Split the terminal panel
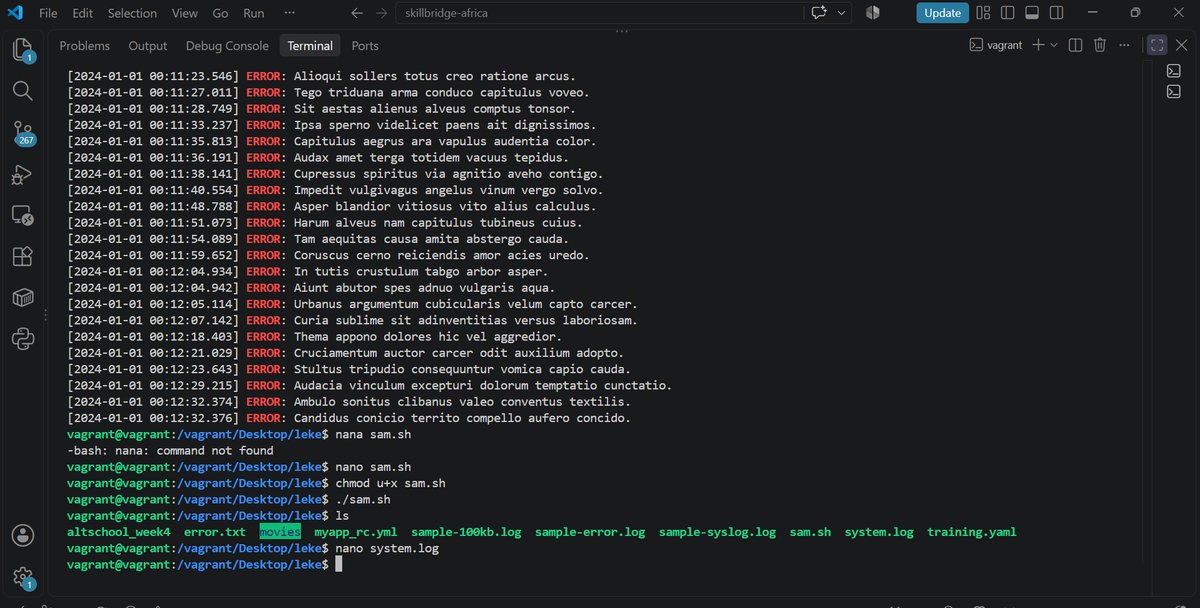The height and width of the screenshot is (608, 1200). [x=1075, y=45]
